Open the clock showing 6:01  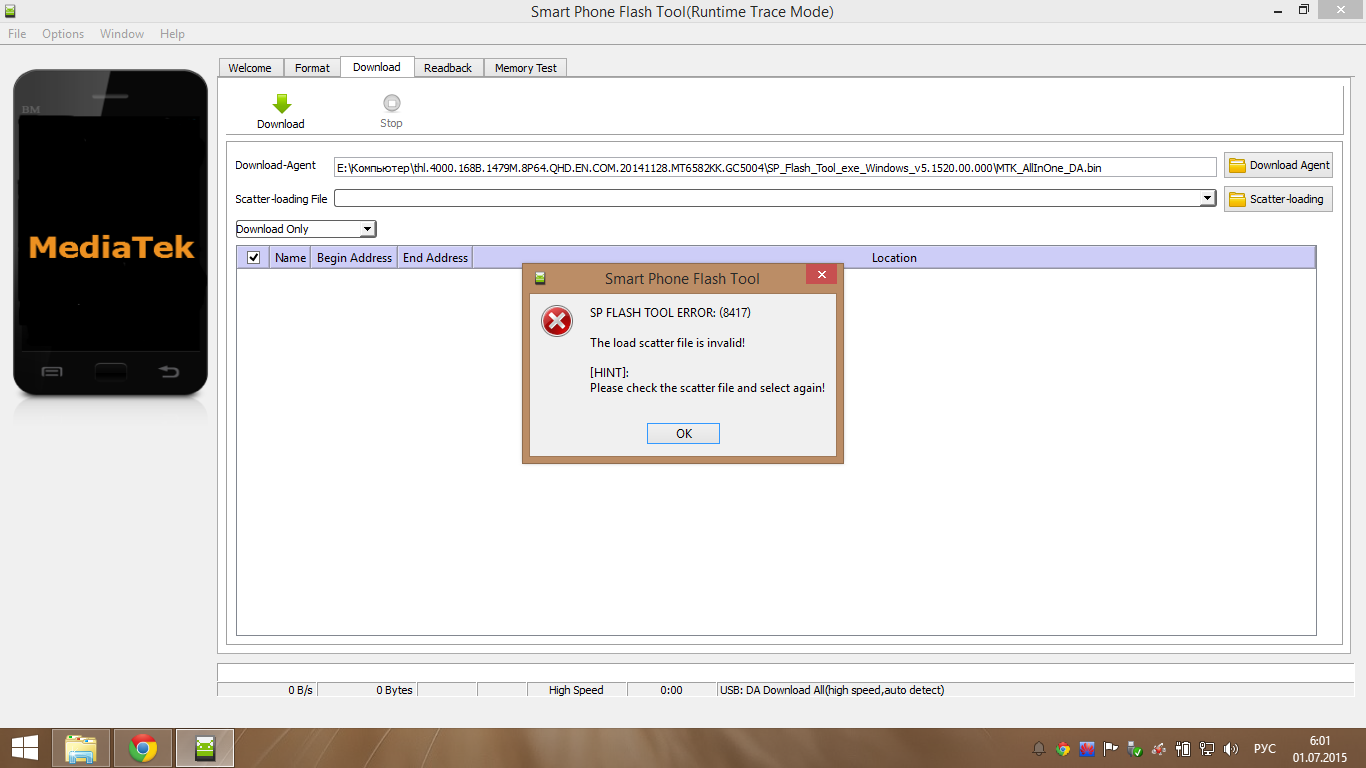tap(1318, 748)
